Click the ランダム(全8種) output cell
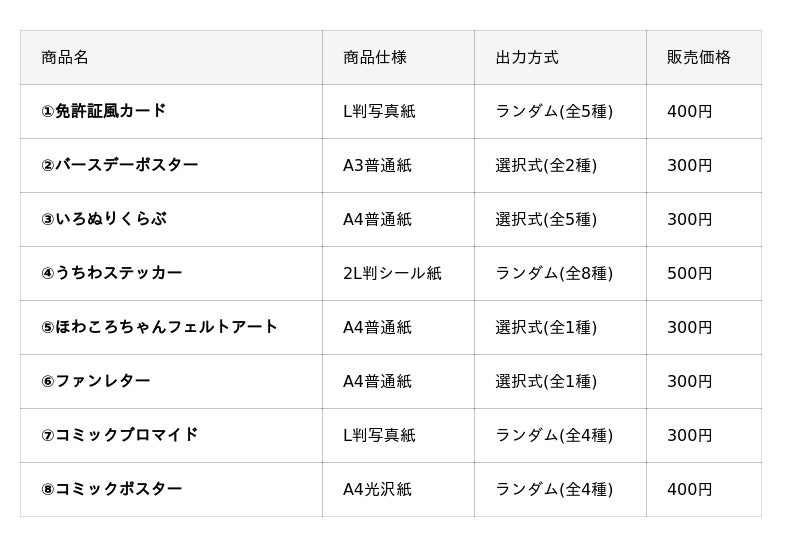800x547 pixels. click(554, 273)
